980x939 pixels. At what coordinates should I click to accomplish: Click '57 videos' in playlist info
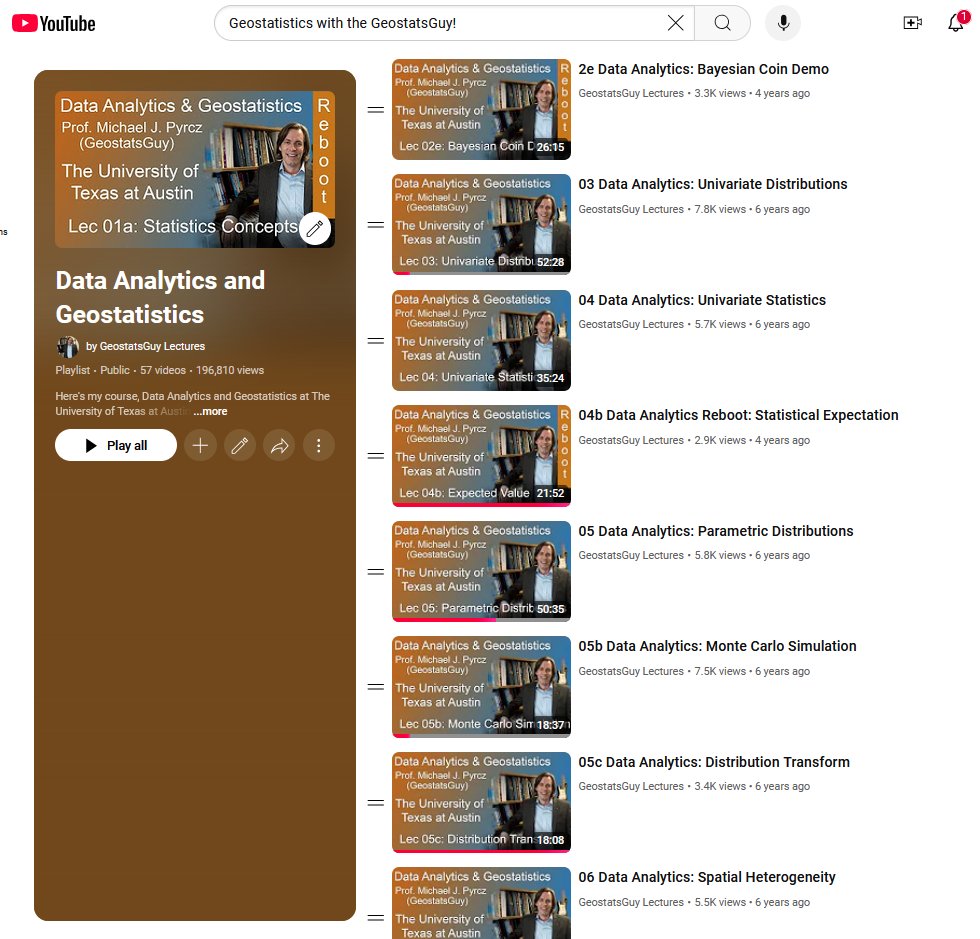click(162, 370)
